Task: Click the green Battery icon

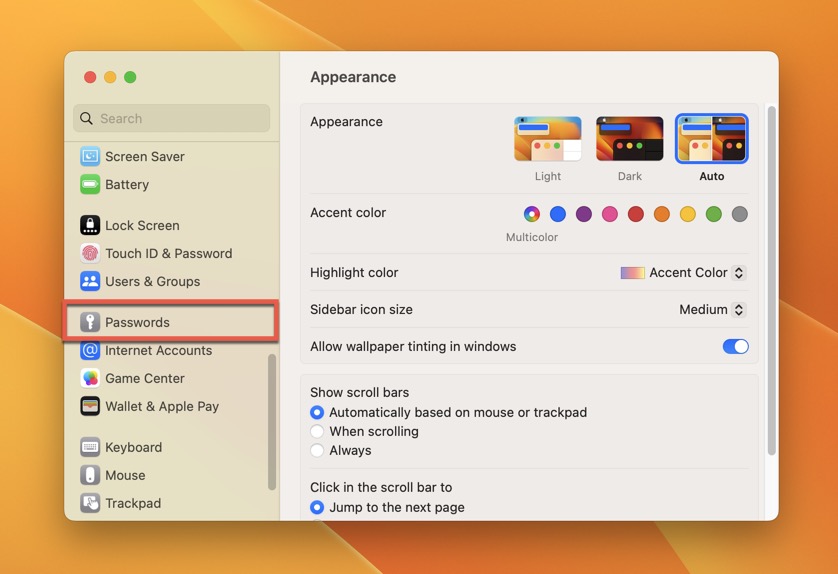Action: point(90,184)
